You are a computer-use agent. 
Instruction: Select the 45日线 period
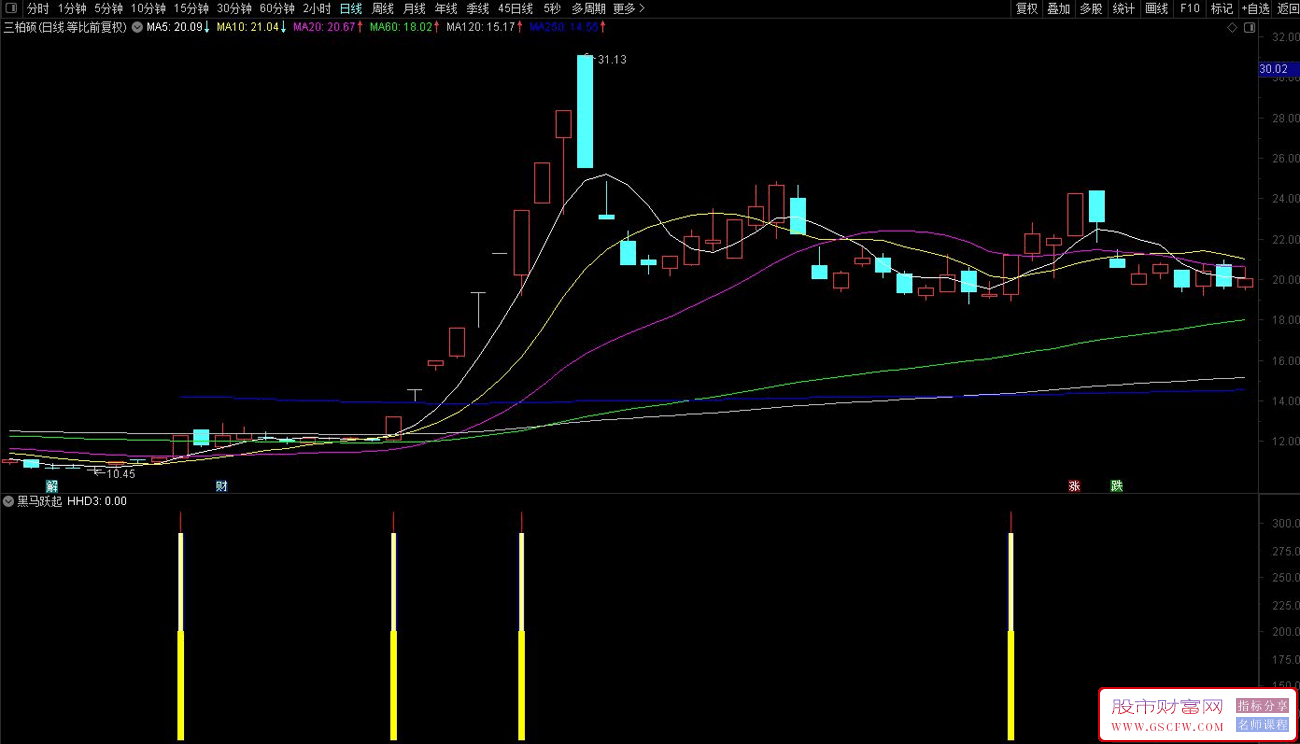coord(516,9)
